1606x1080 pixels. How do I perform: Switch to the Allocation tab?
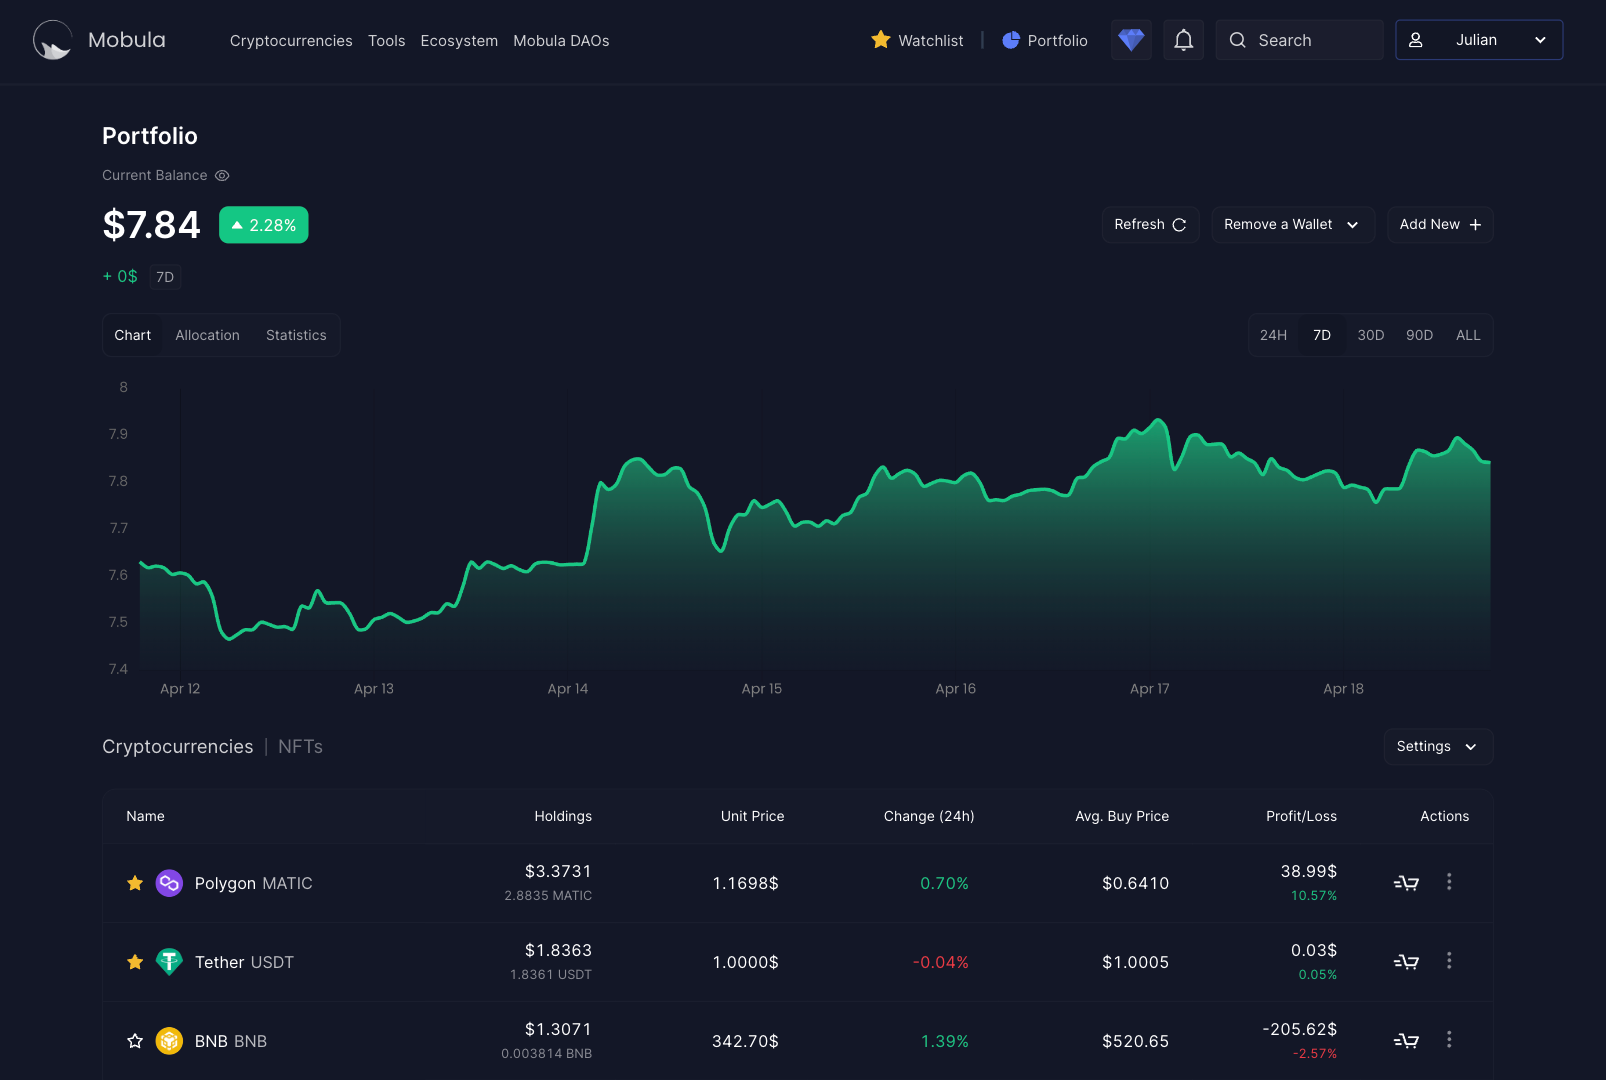207,335
